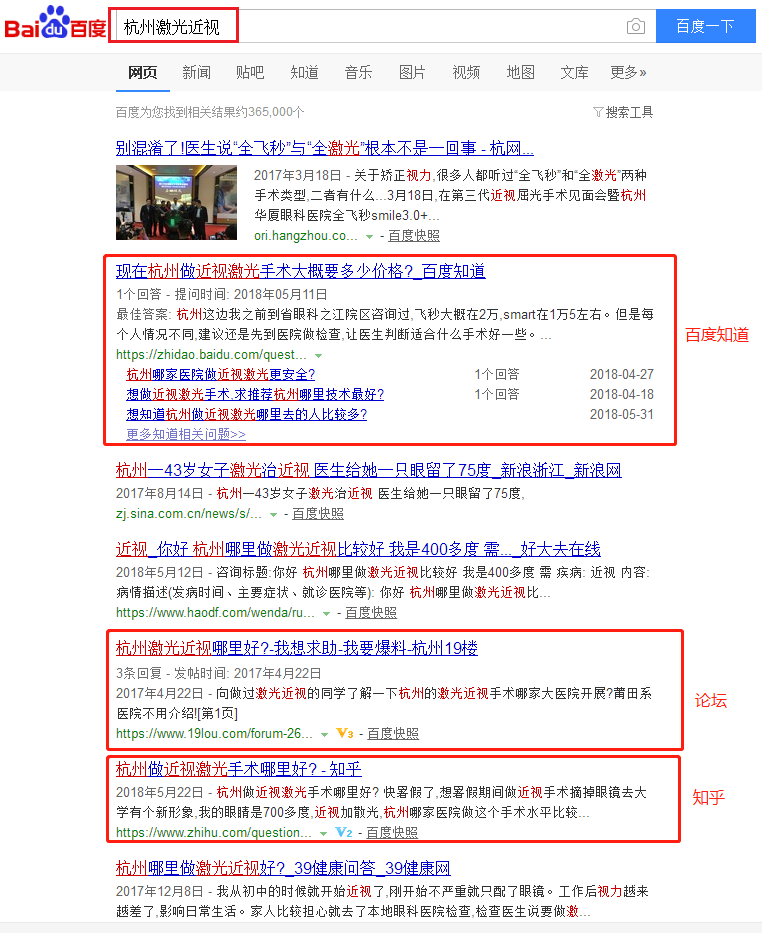This screenshot has height=933, width=762.
Task: Expand arrow beside zj.sina.com.cn URL
Action: (x=273, y=514)
